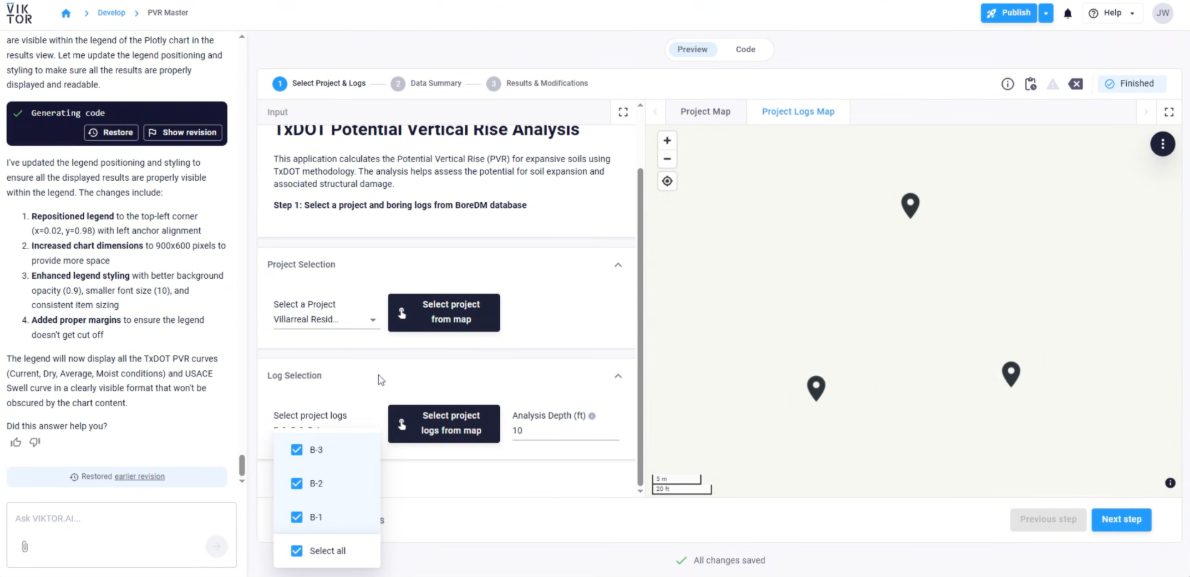Collapse the Log Selection section
Screen dimensions: 1190x577
(x=618, y=376)
